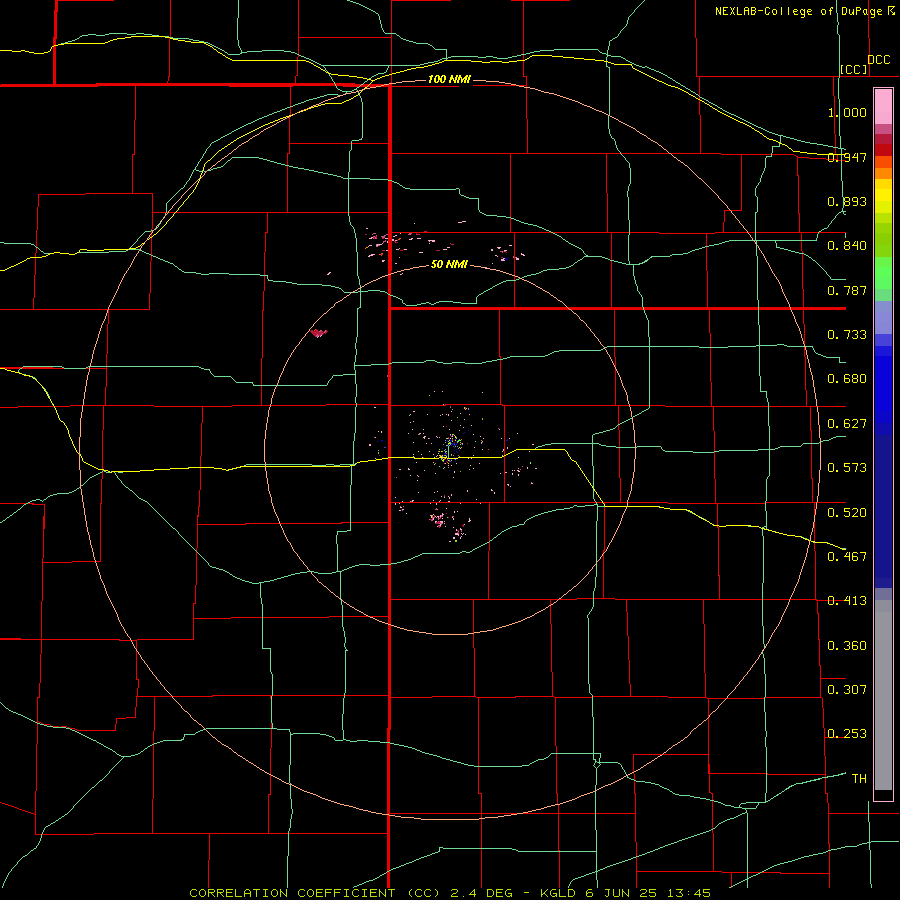Viewport: 900px width, 900px height.
Task: Click the 50 NMI range ring label
Action: 449,265
